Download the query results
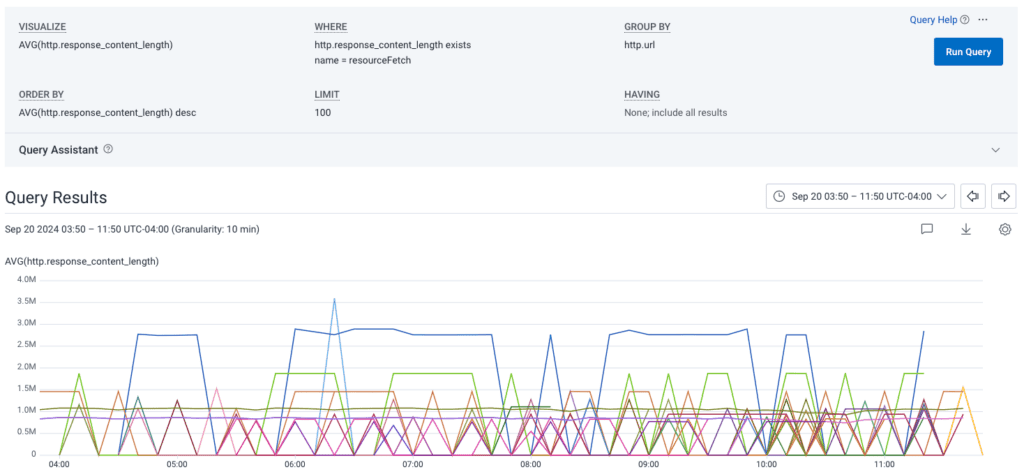 pos(966,229)
